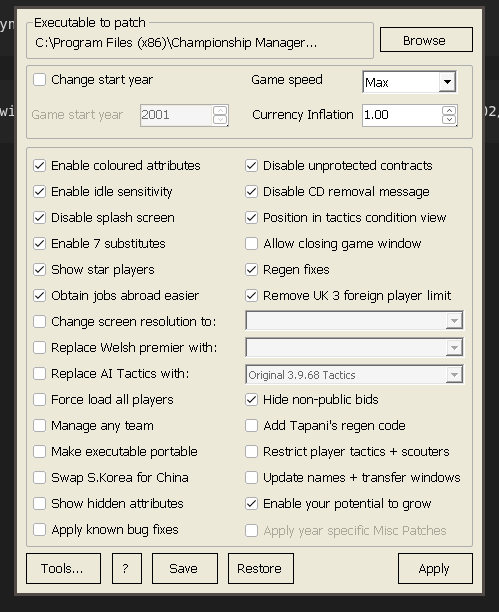Toggle Hide non-public bids
Image resolution: width=499 pixels, height=612 pixels.
point(251,400)
